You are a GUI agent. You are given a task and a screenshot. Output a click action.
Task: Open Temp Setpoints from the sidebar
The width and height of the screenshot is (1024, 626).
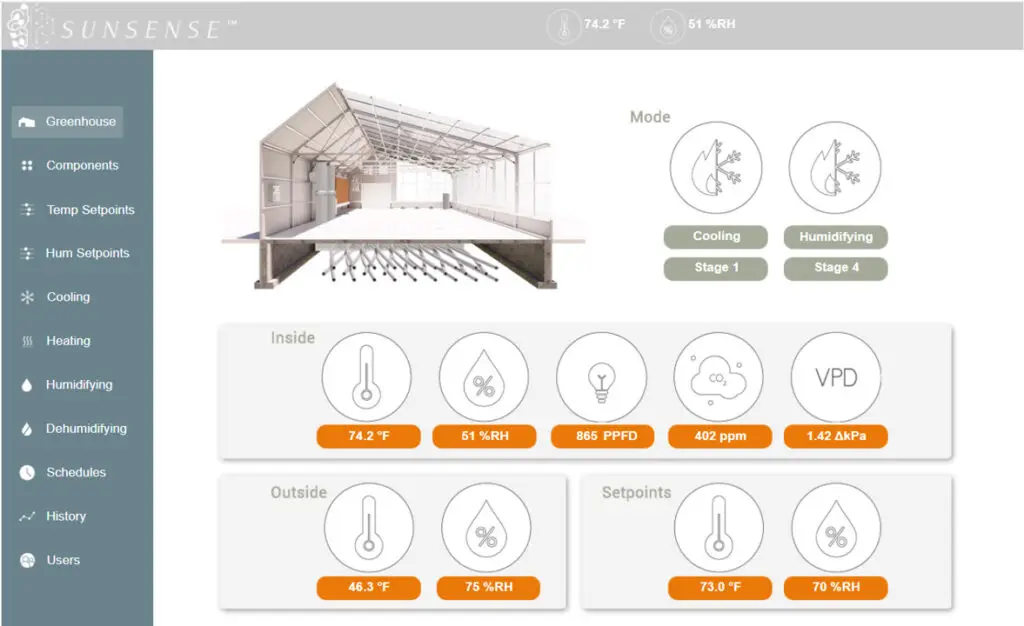pos(89,210)
